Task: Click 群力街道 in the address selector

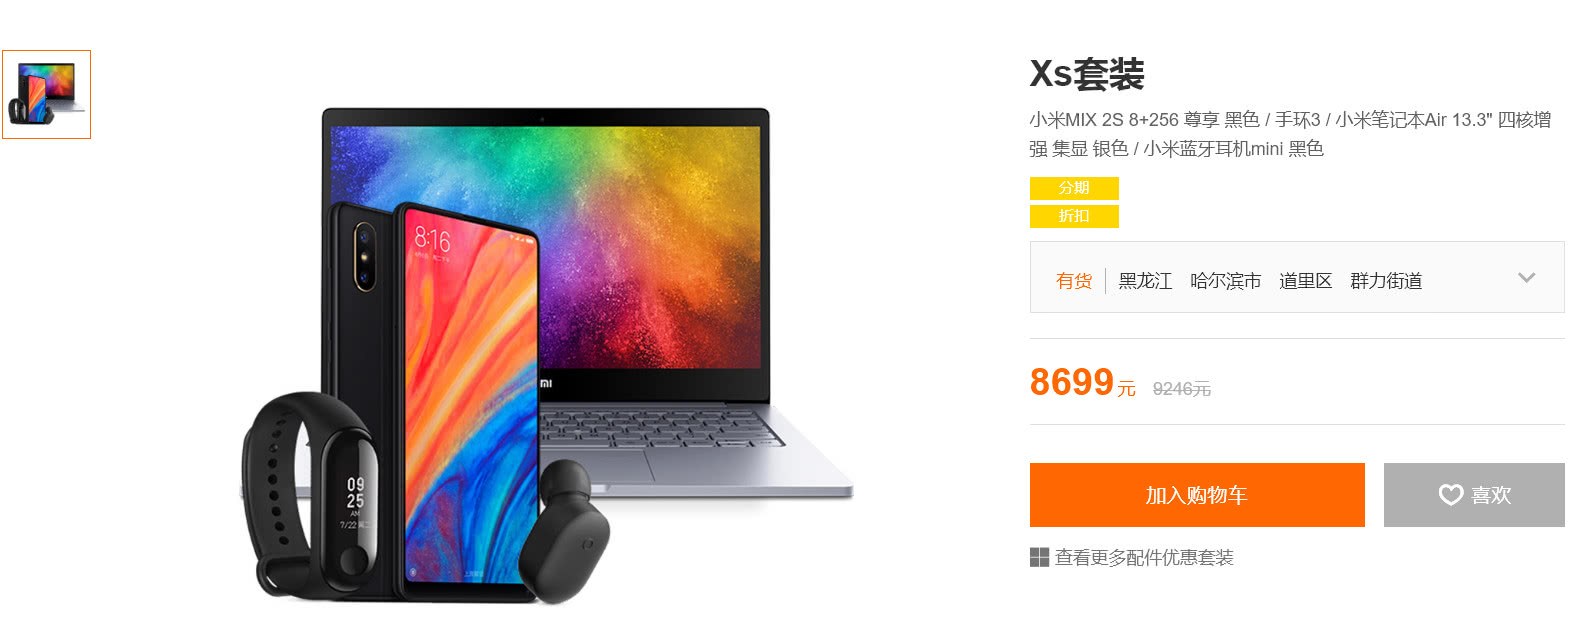Action: coord(1386,281)
